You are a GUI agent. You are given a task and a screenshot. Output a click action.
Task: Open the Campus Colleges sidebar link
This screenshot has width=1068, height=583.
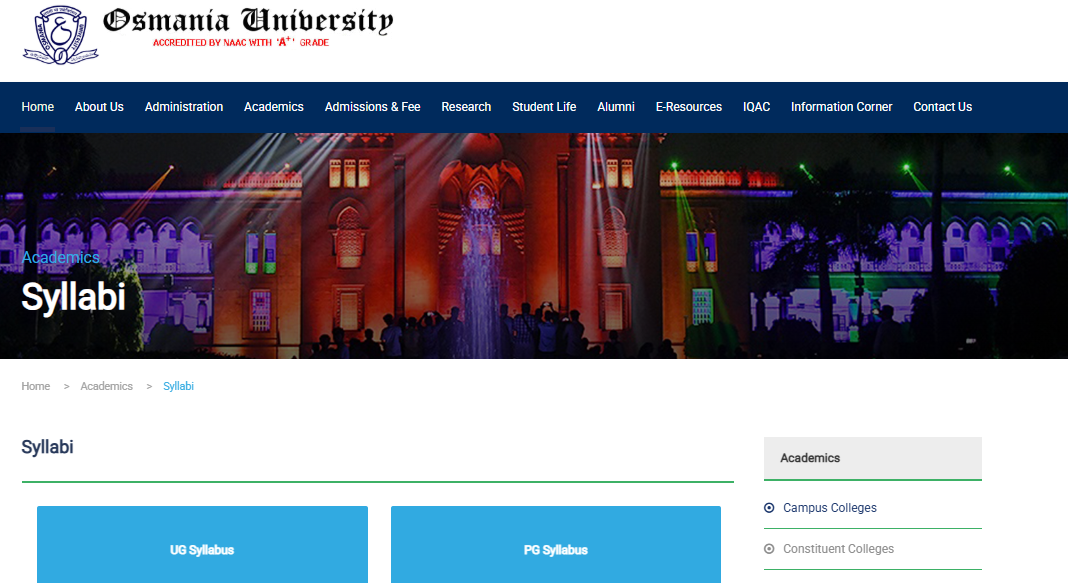tap(830, 508)
